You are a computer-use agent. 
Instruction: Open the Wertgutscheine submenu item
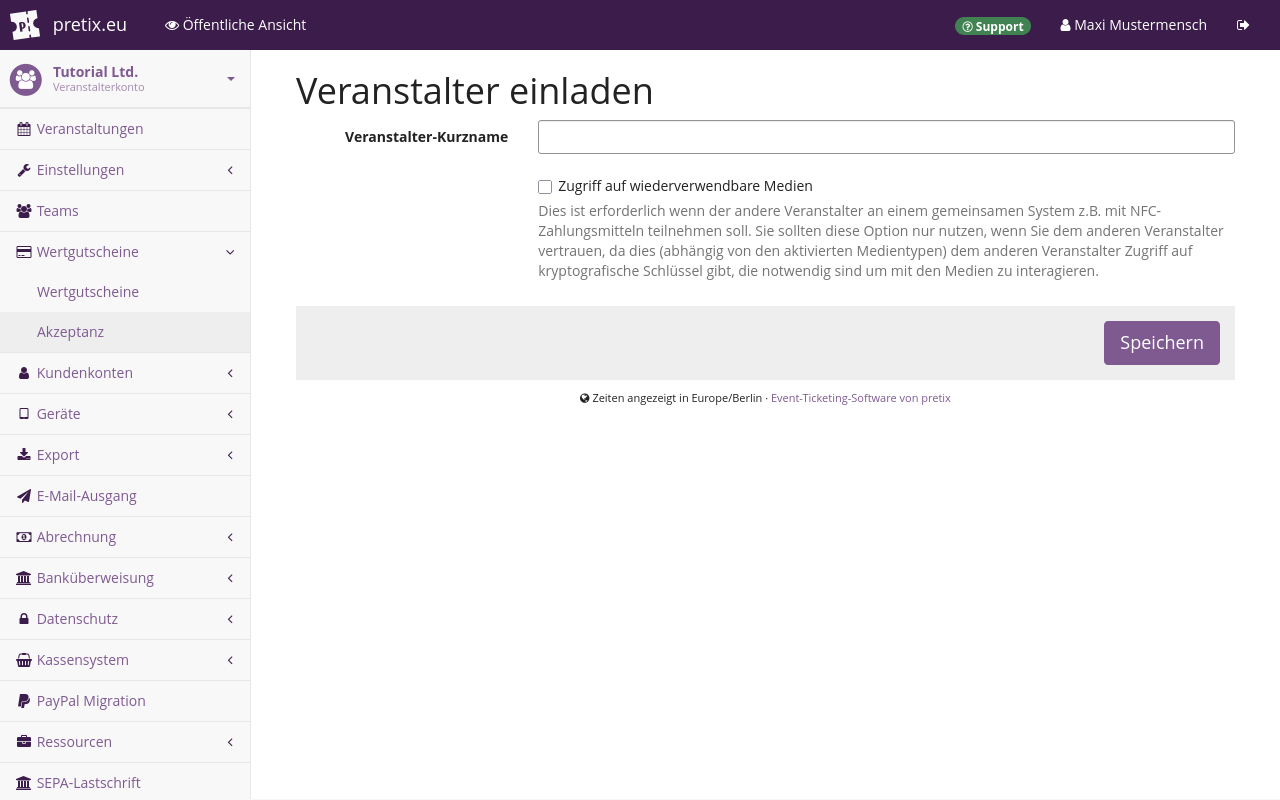click(x=125, y=292)
